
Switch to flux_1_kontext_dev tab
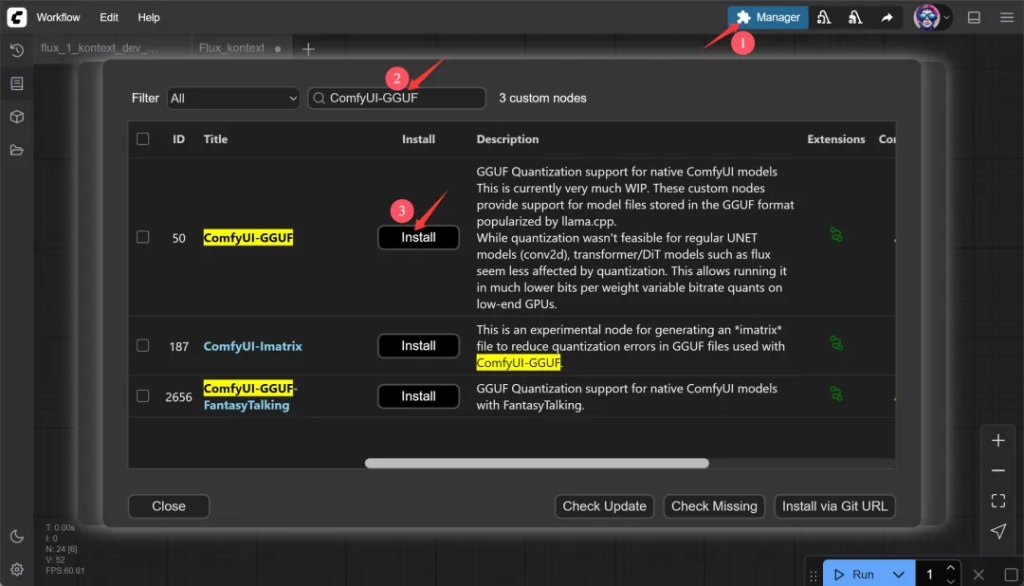coord(99,48)
